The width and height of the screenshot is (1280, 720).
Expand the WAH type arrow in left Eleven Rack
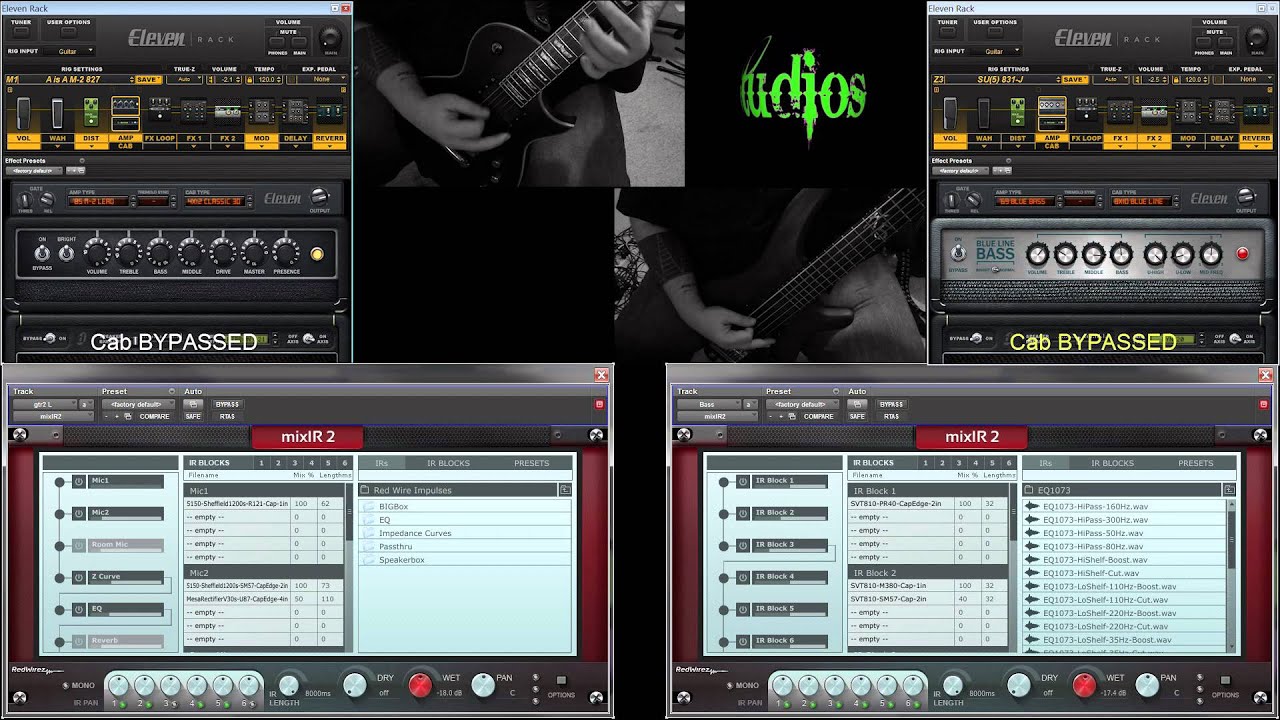[x=58, y=147]
